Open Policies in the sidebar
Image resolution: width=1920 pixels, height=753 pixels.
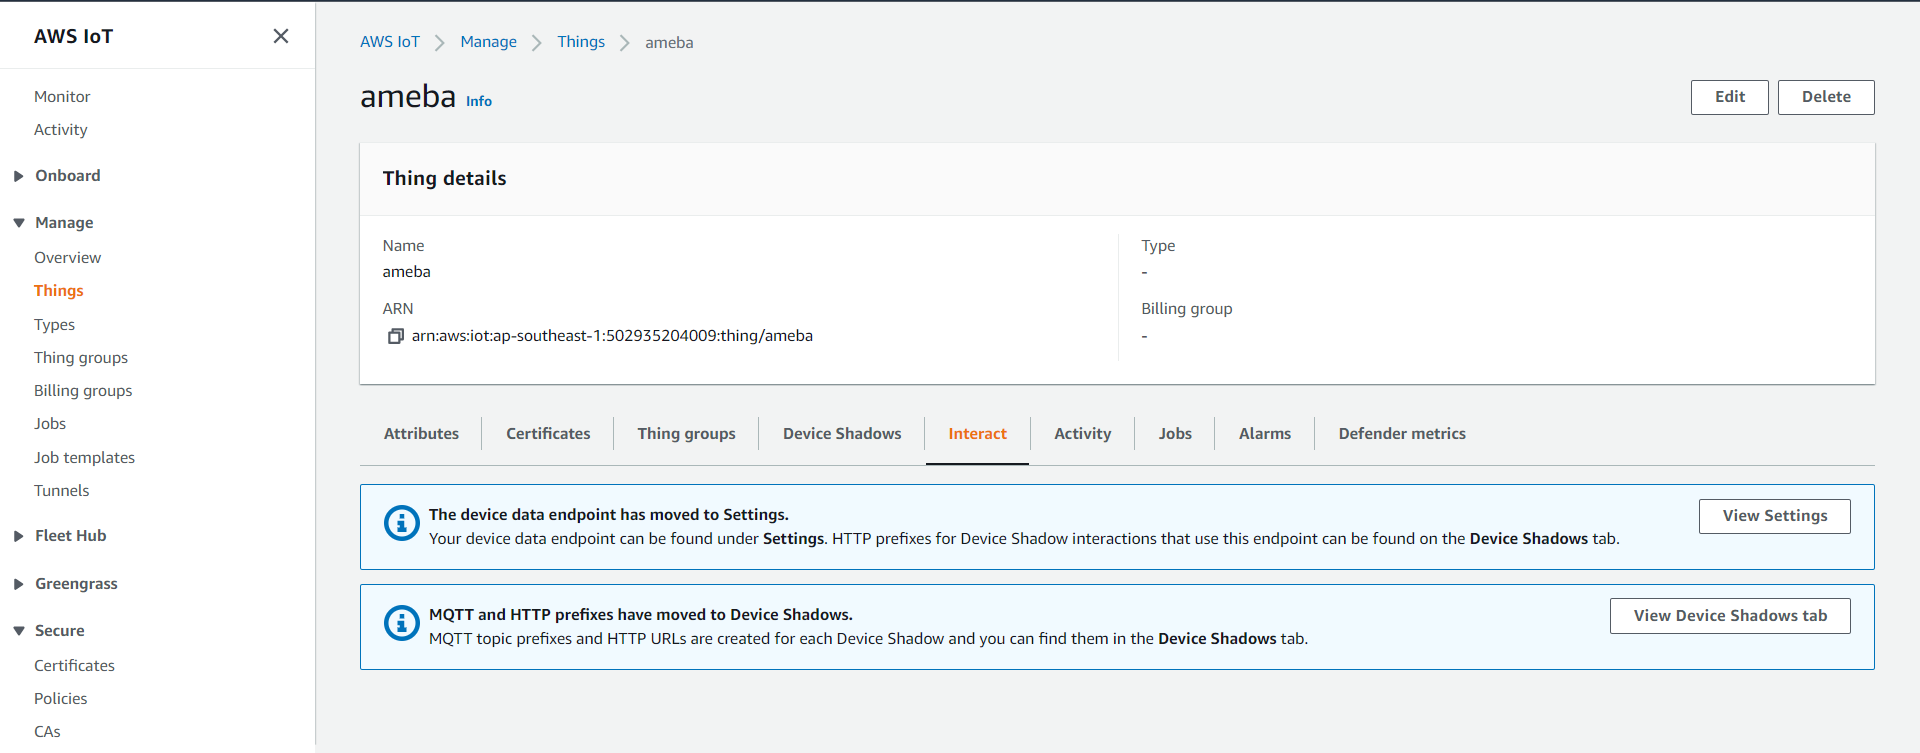61,699
